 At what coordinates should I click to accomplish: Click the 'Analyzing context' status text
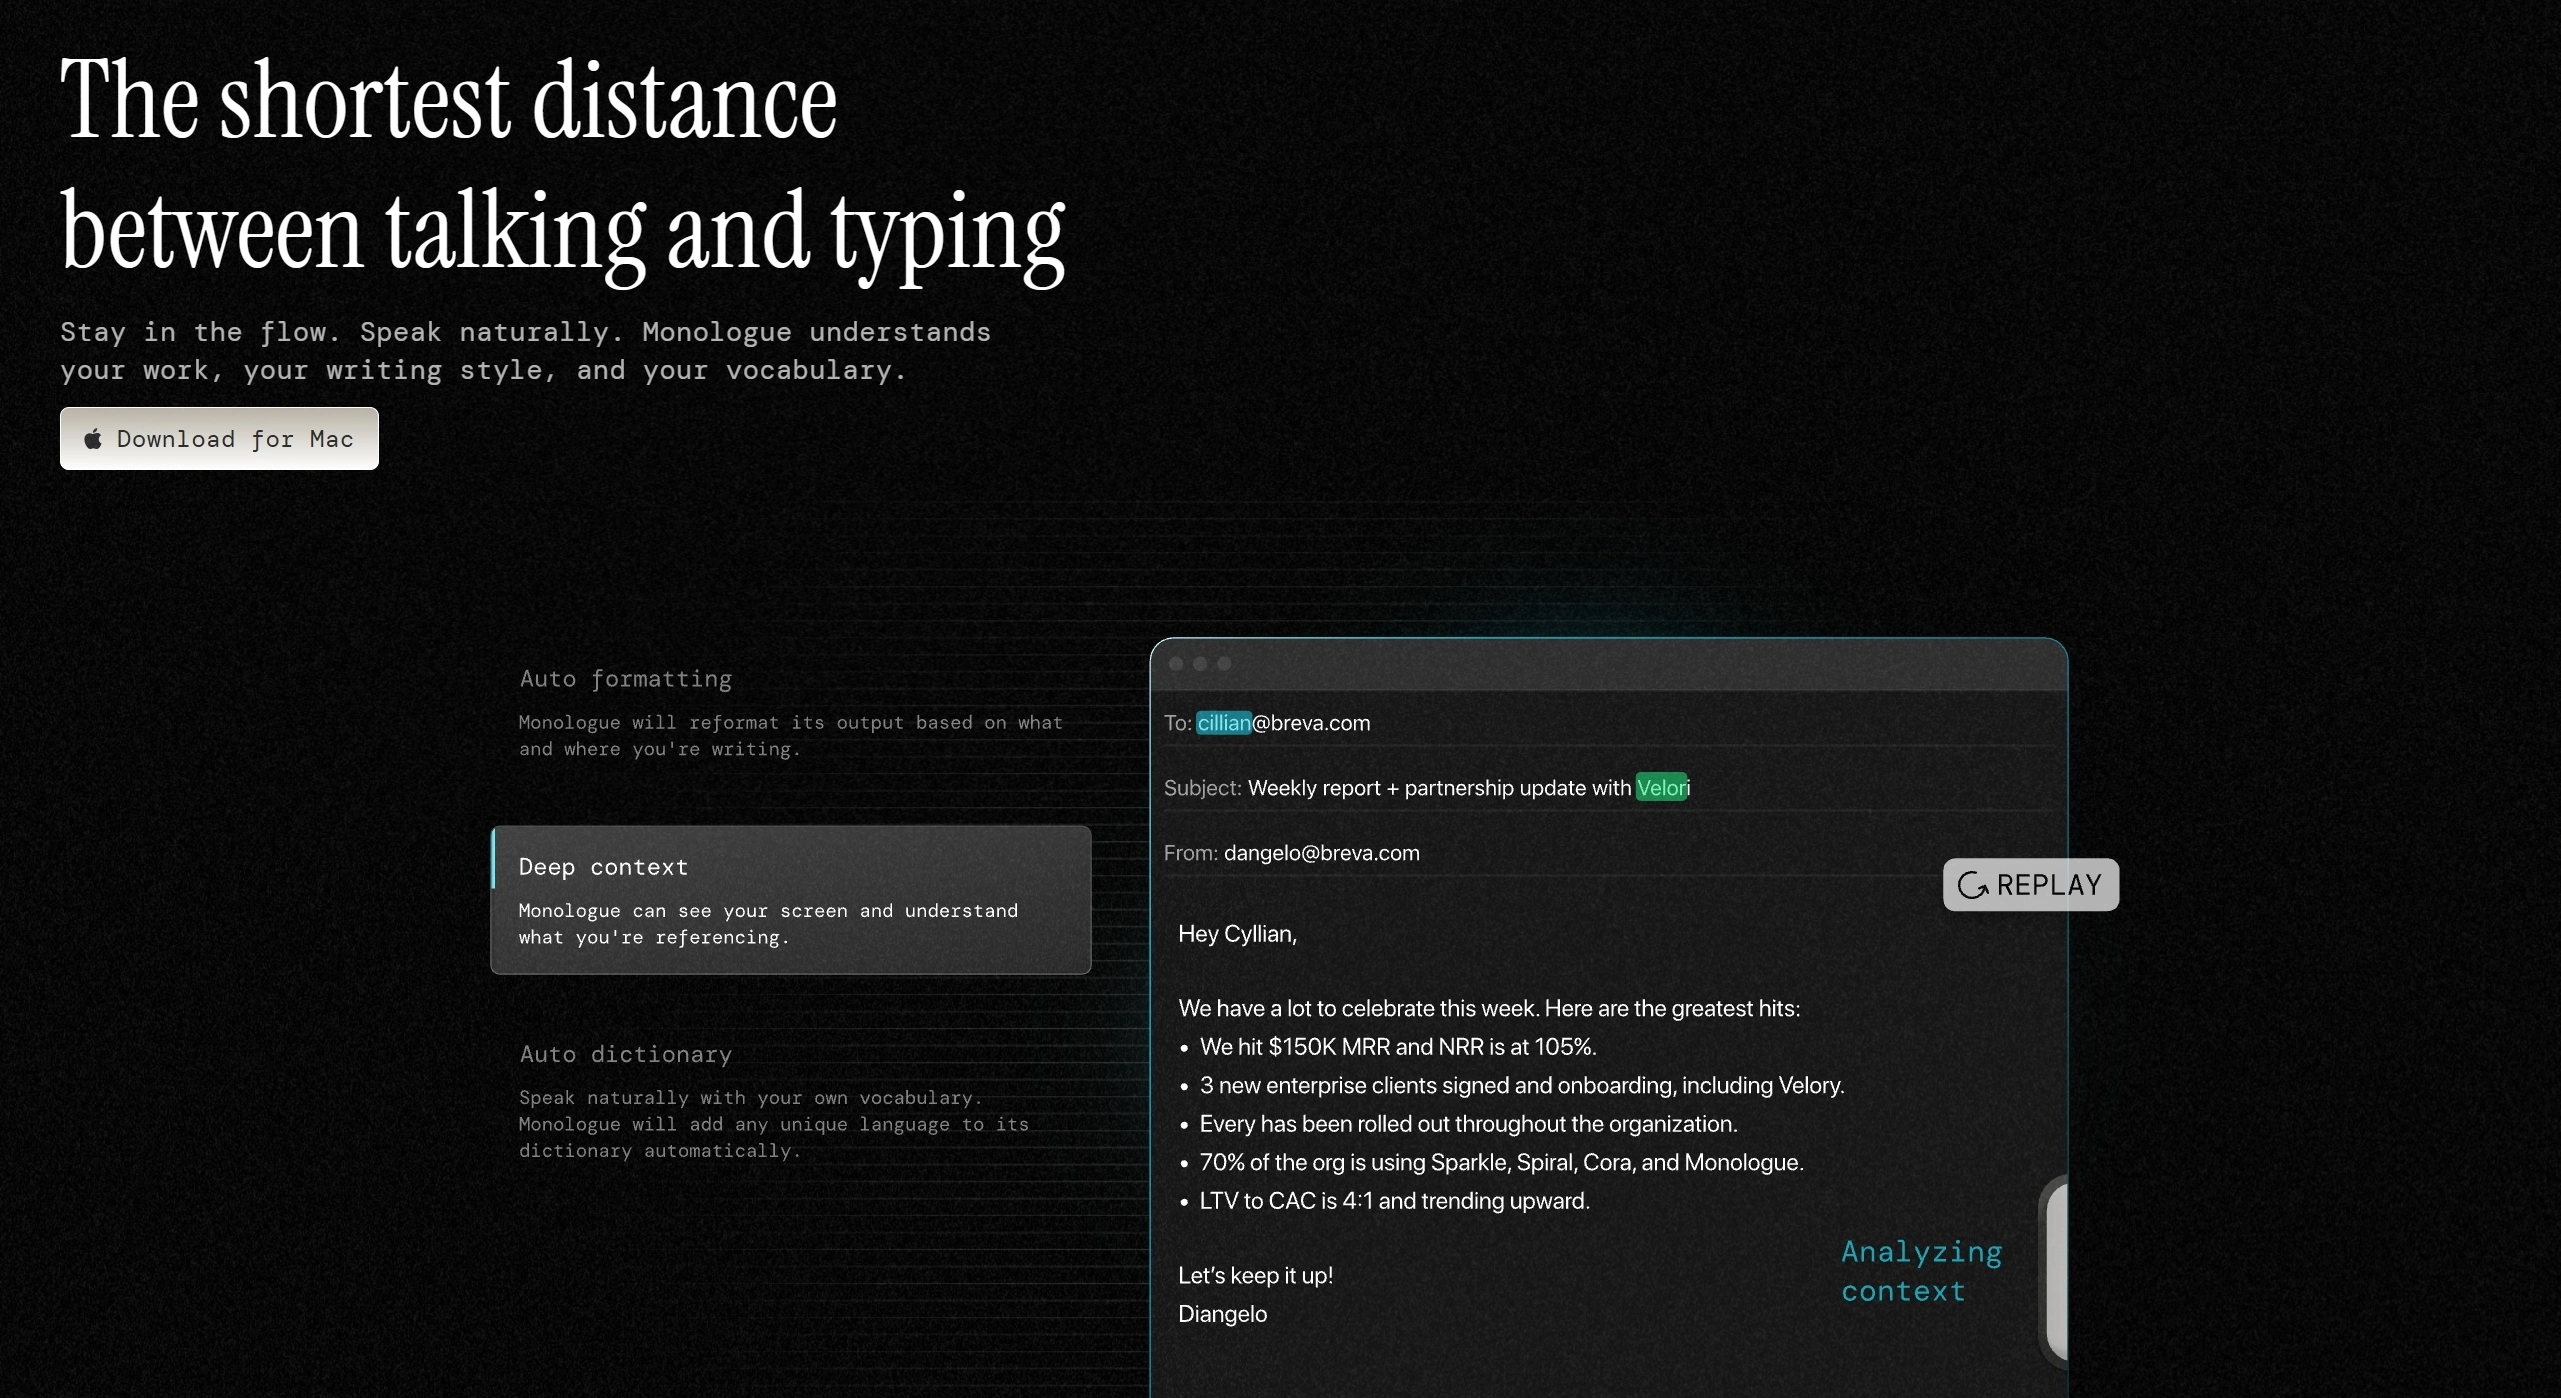coord(1920,1271)
